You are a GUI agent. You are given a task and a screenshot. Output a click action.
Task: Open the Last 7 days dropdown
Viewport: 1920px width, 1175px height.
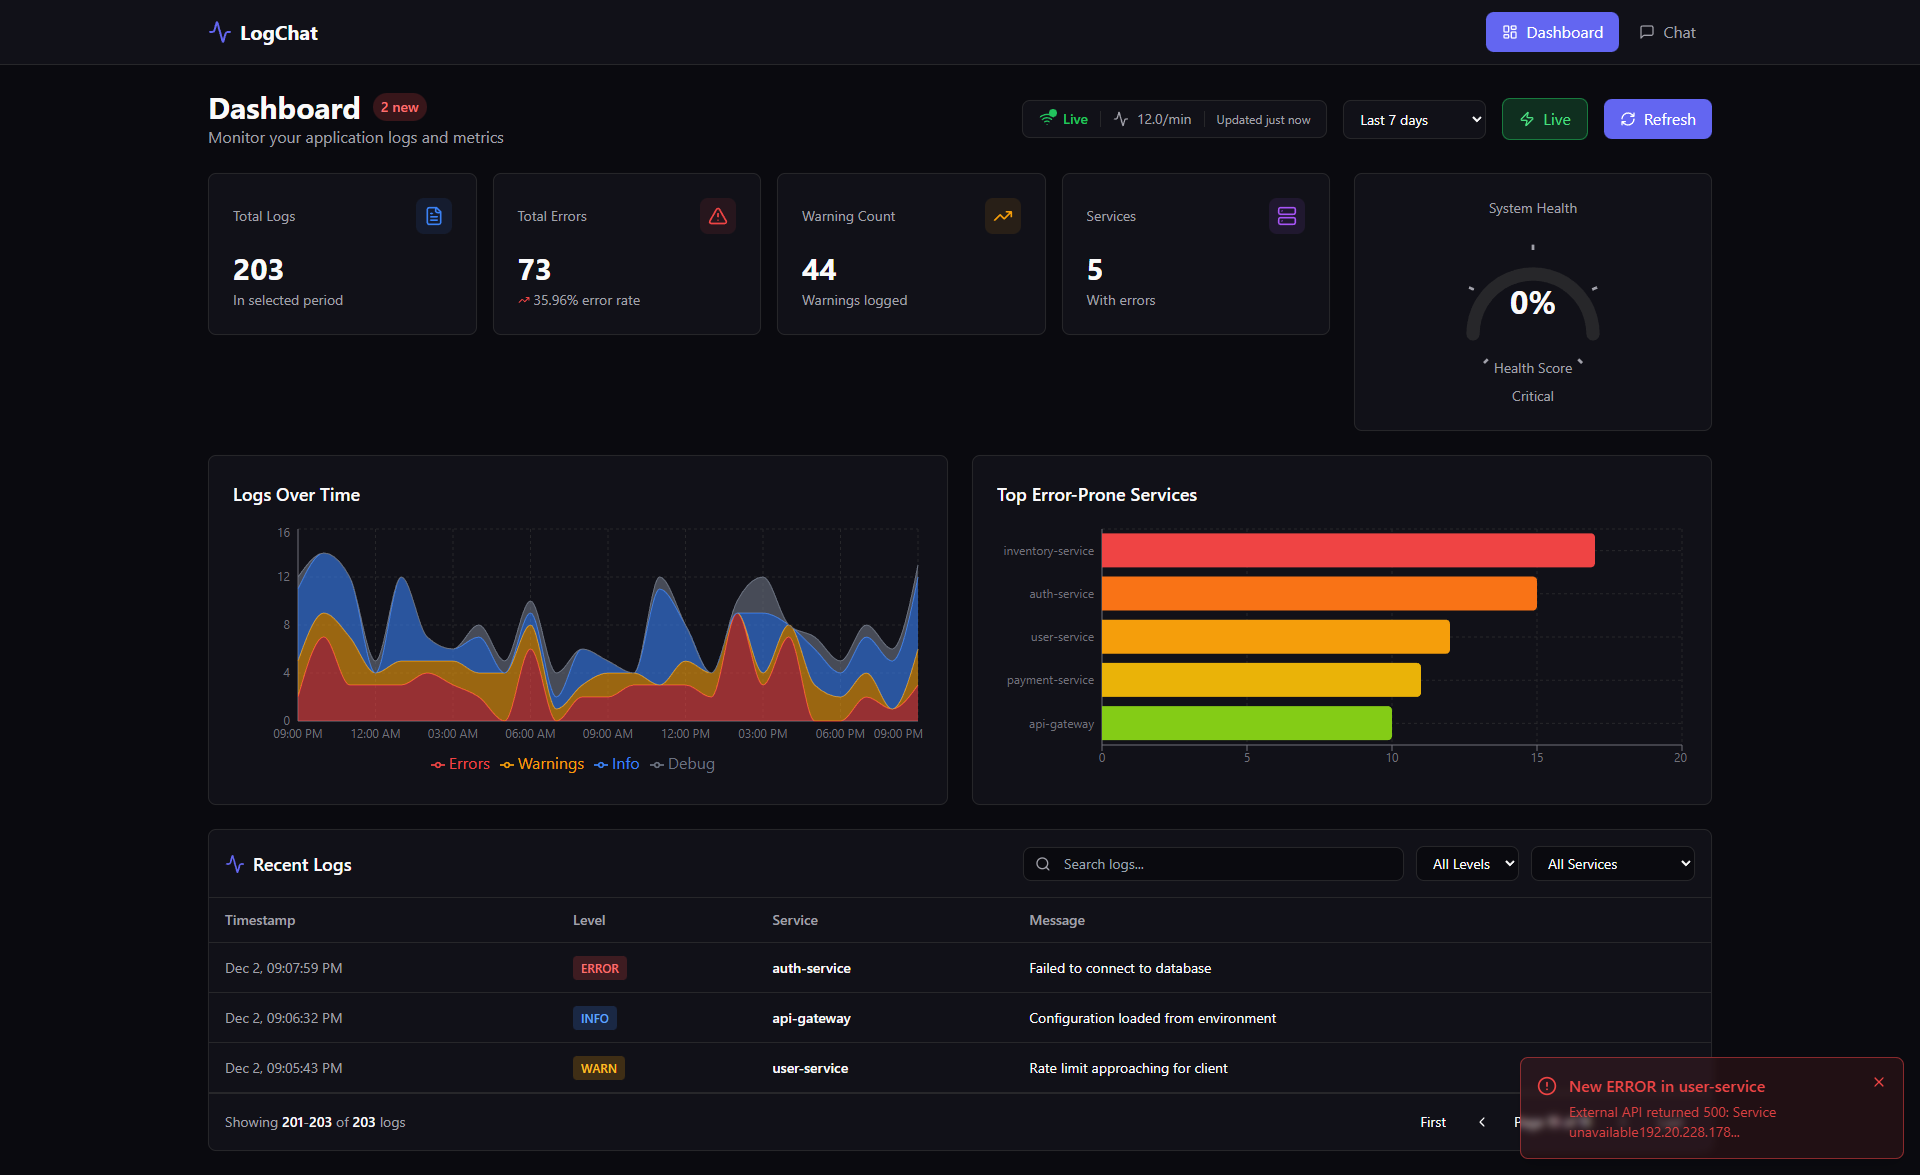1414,120
